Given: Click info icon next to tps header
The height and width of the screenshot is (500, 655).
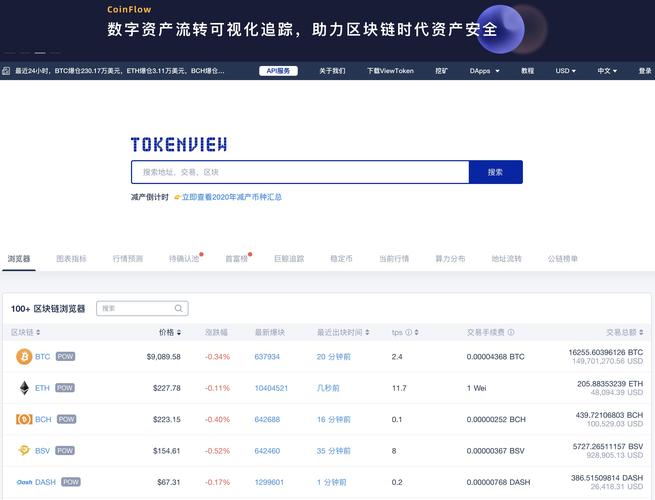Looking at the screenshot, I should pyautogui.click(x=409, y=332).
